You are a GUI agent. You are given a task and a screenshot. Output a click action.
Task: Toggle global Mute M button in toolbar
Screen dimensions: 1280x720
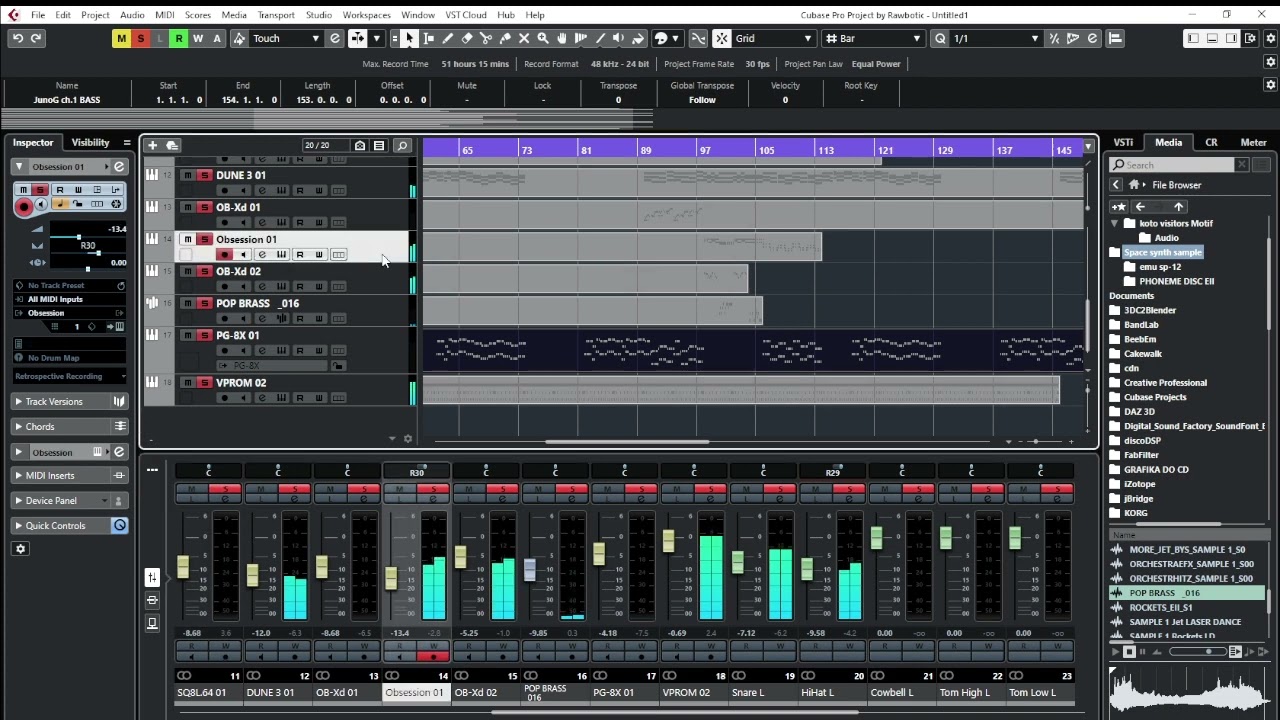pyautogui.click(x=121, y=38)
